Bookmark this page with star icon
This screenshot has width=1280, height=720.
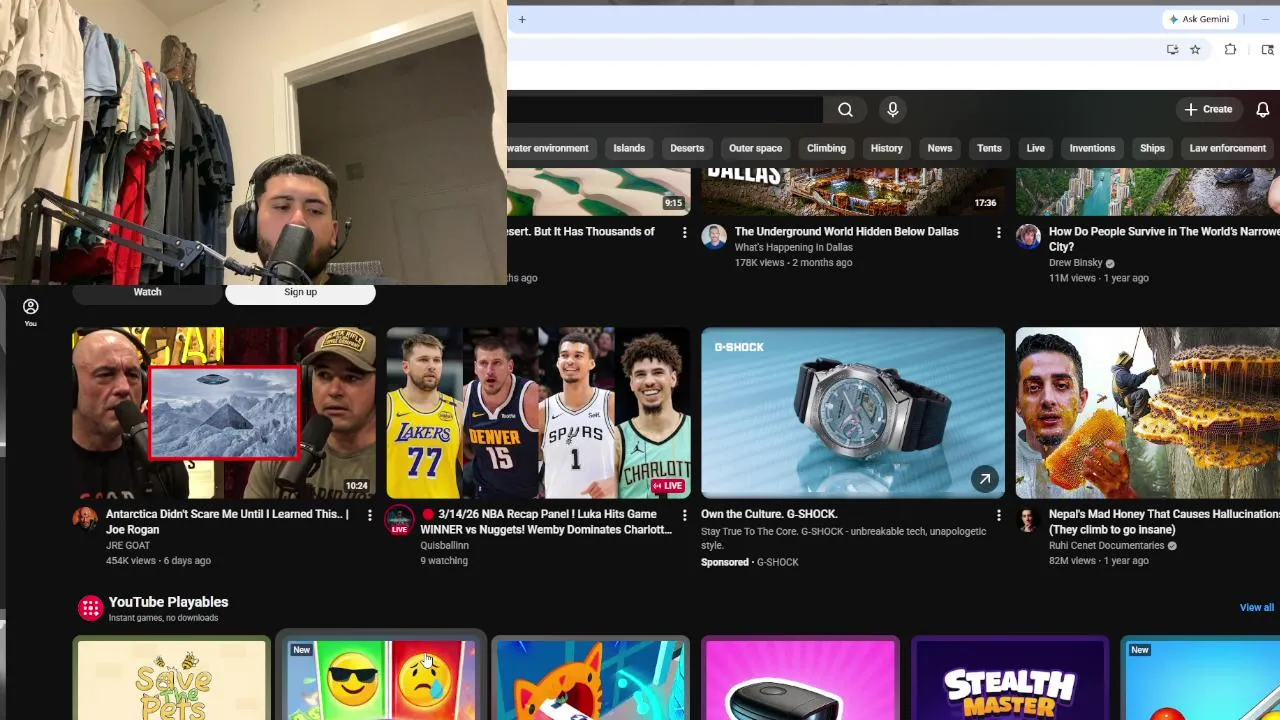coord(1195,49)
